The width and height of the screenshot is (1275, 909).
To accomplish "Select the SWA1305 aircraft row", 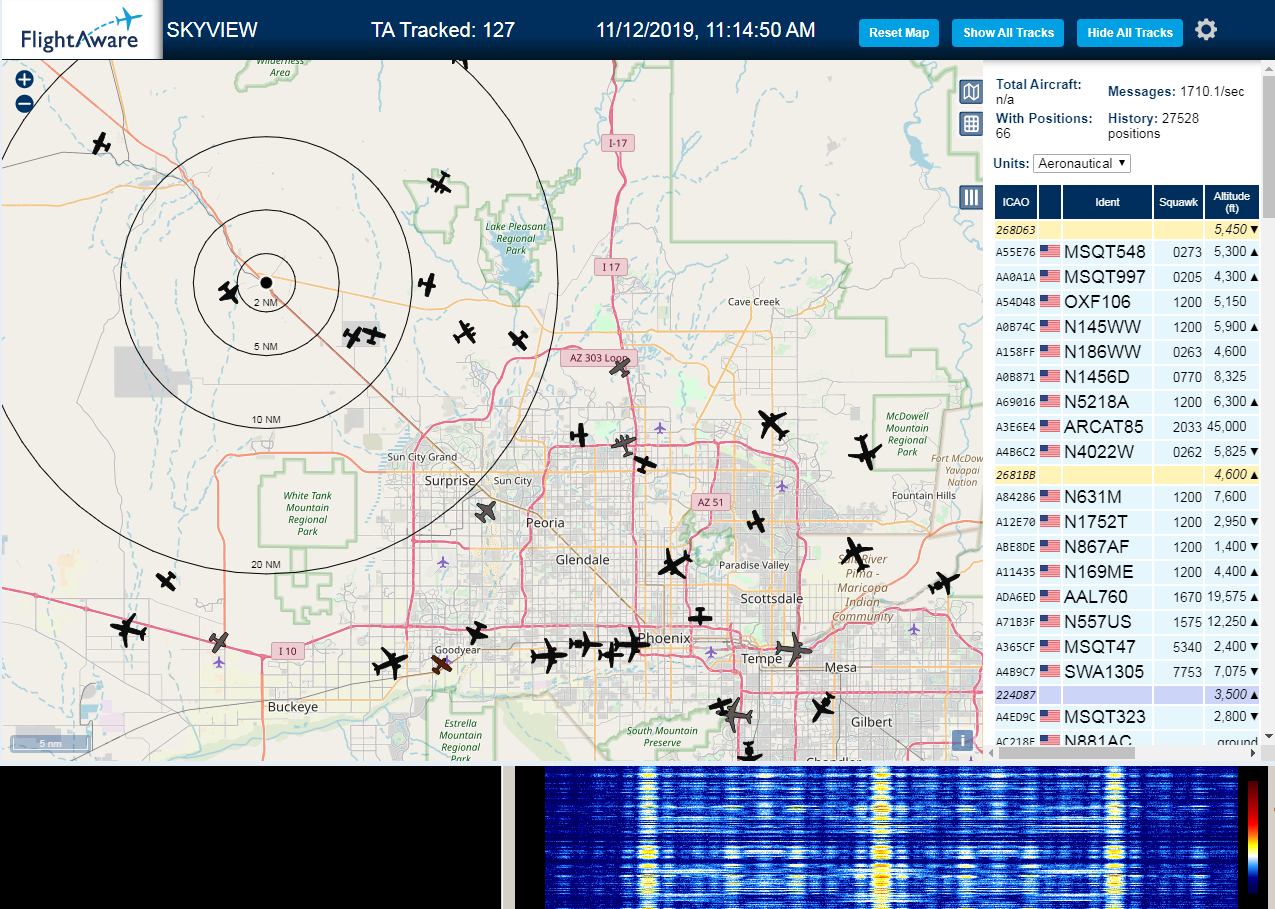I will coord(1127,672).
